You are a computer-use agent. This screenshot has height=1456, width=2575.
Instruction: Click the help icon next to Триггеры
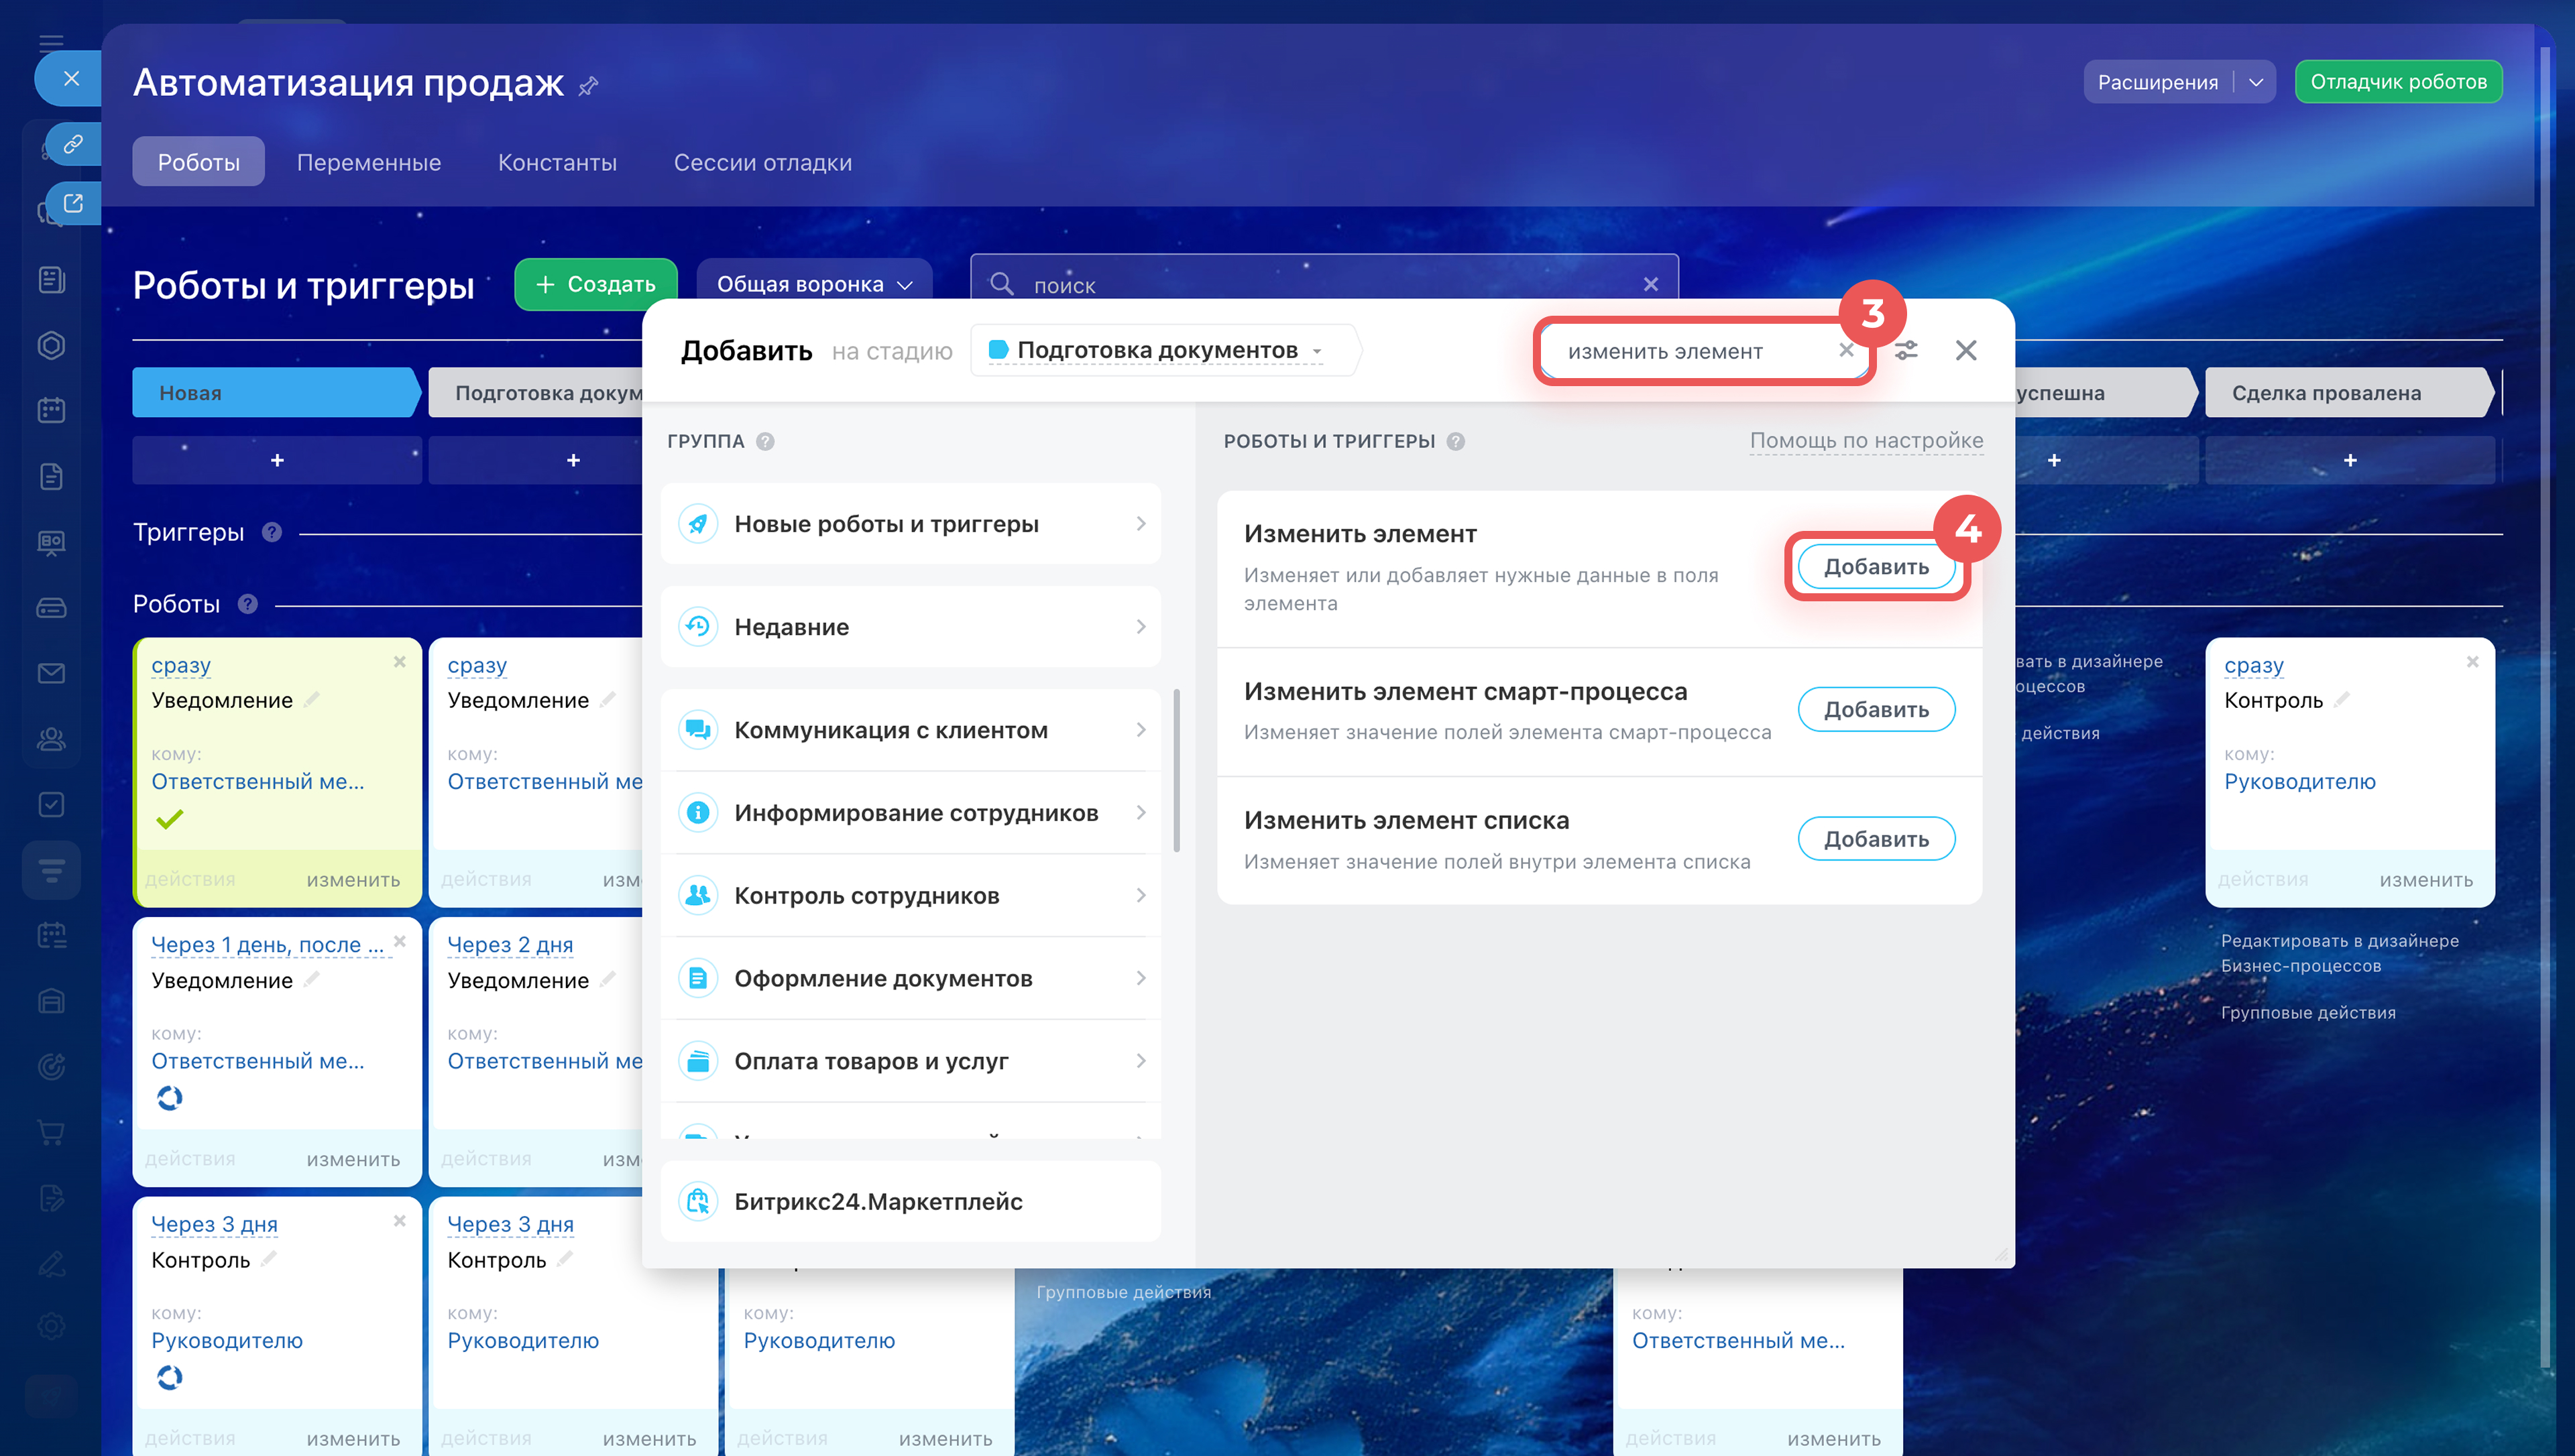(272, 533)
